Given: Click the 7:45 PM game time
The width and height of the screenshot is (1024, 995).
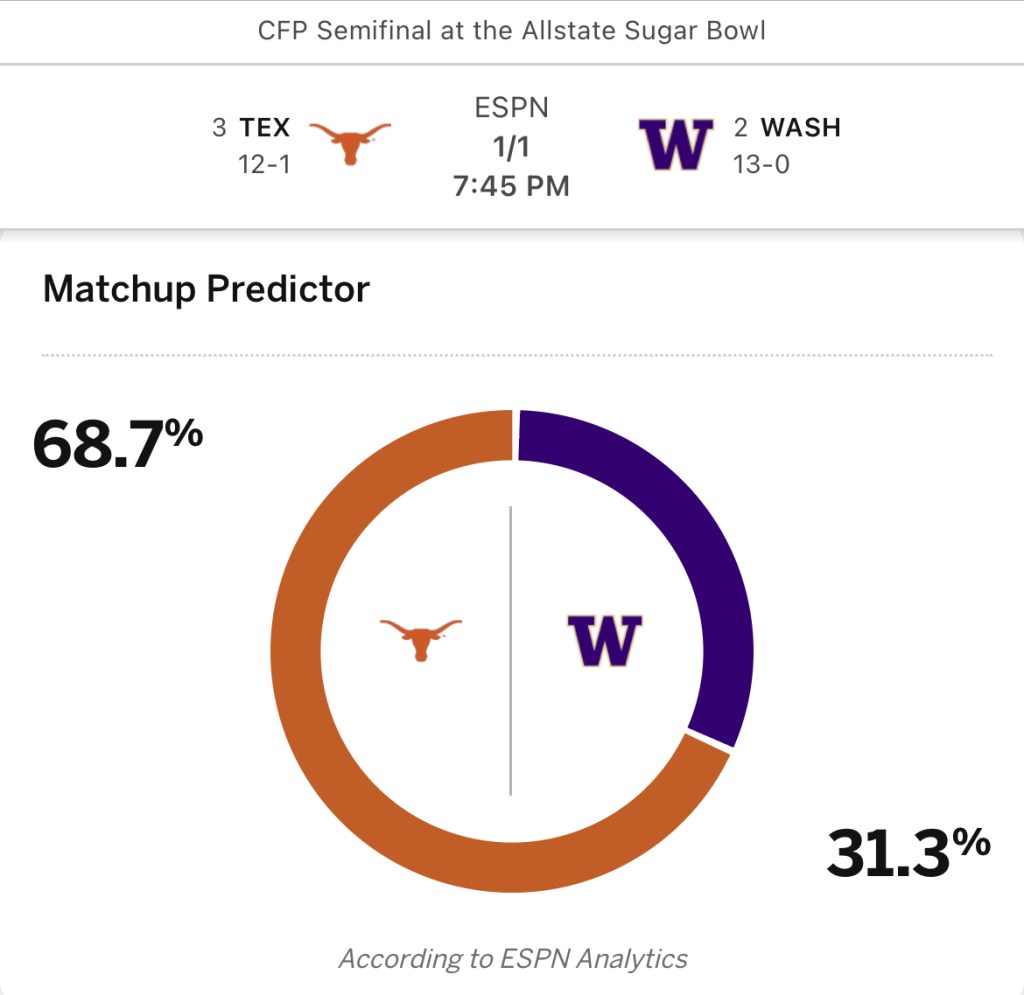Looking at the screenshot, I should point(512,185).
